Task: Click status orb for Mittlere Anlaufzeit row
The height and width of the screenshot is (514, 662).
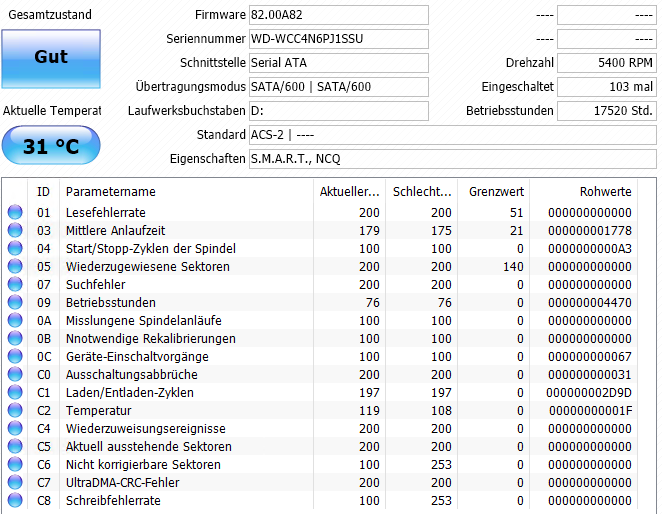Action: 15,230
